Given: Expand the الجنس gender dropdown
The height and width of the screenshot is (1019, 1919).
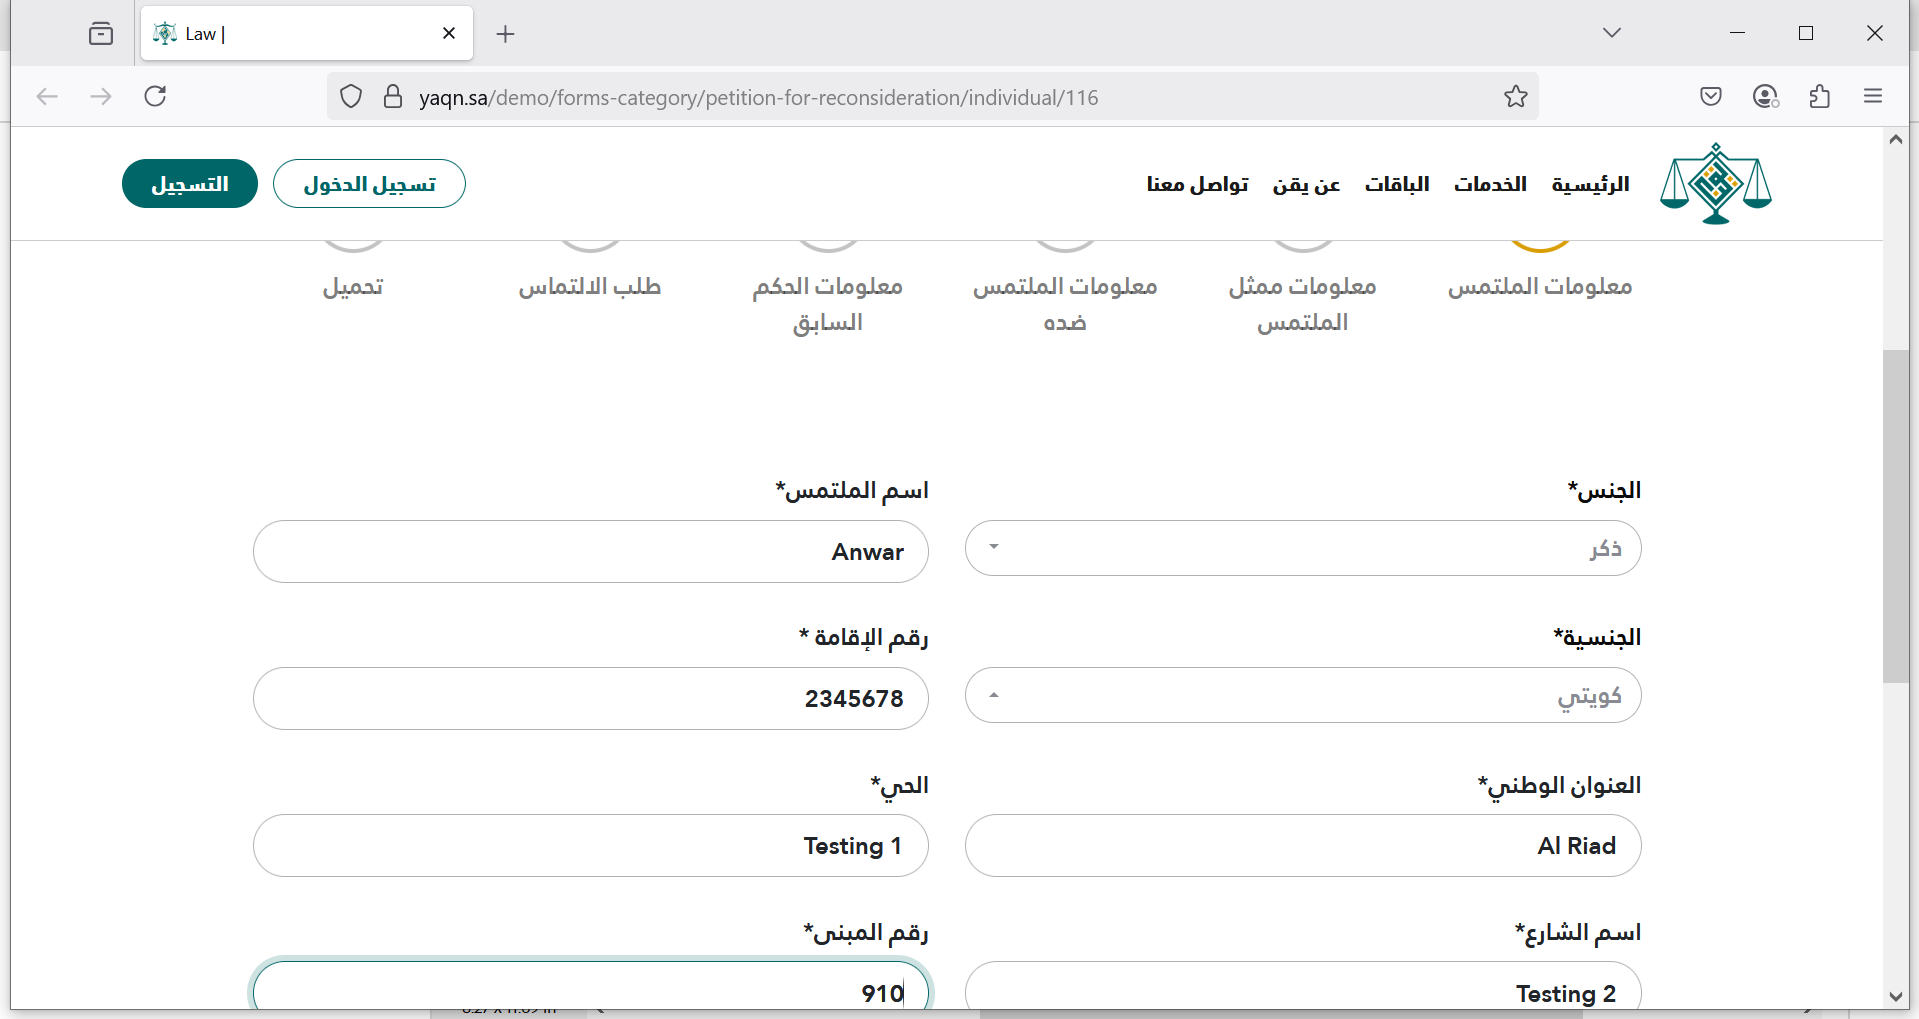Looking at the screenshot, I should 1302,548.
